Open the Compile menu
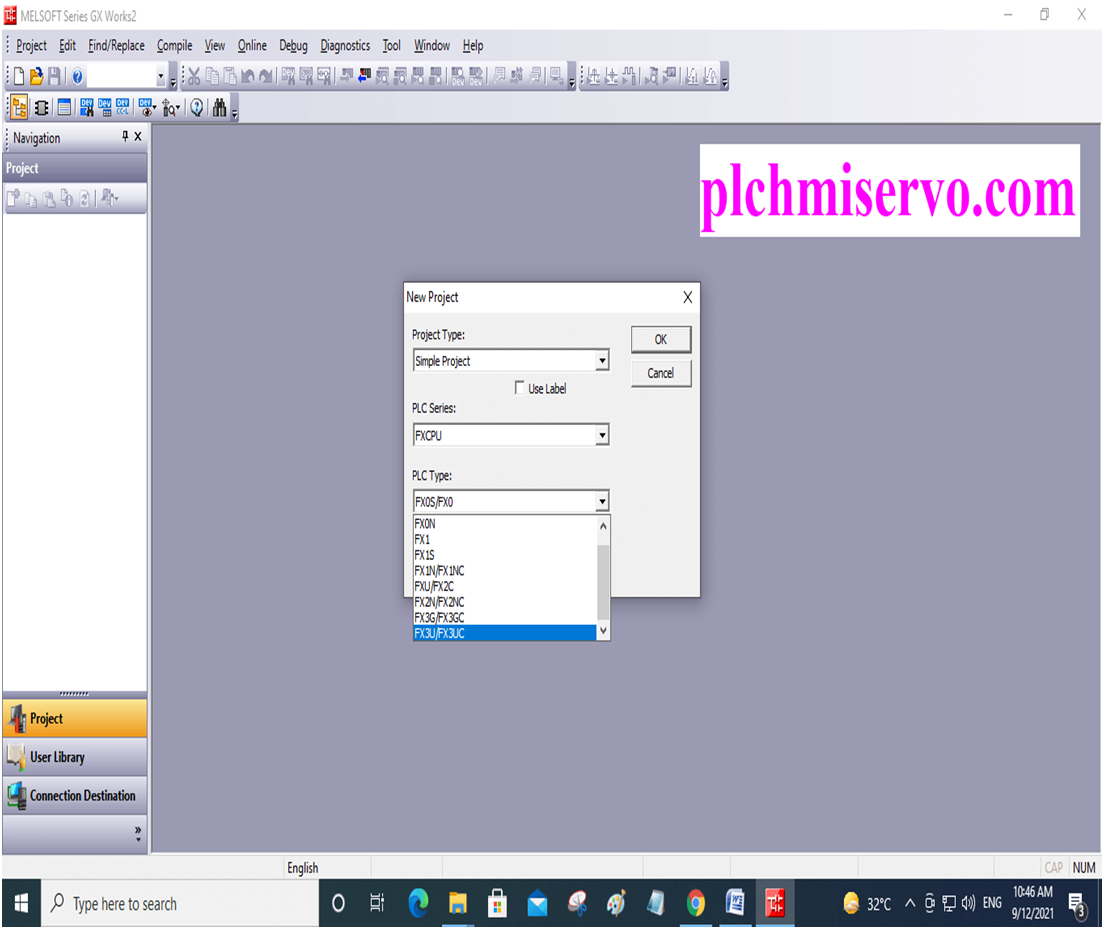Screen dimensions: 1104x929 pos(173,45)
